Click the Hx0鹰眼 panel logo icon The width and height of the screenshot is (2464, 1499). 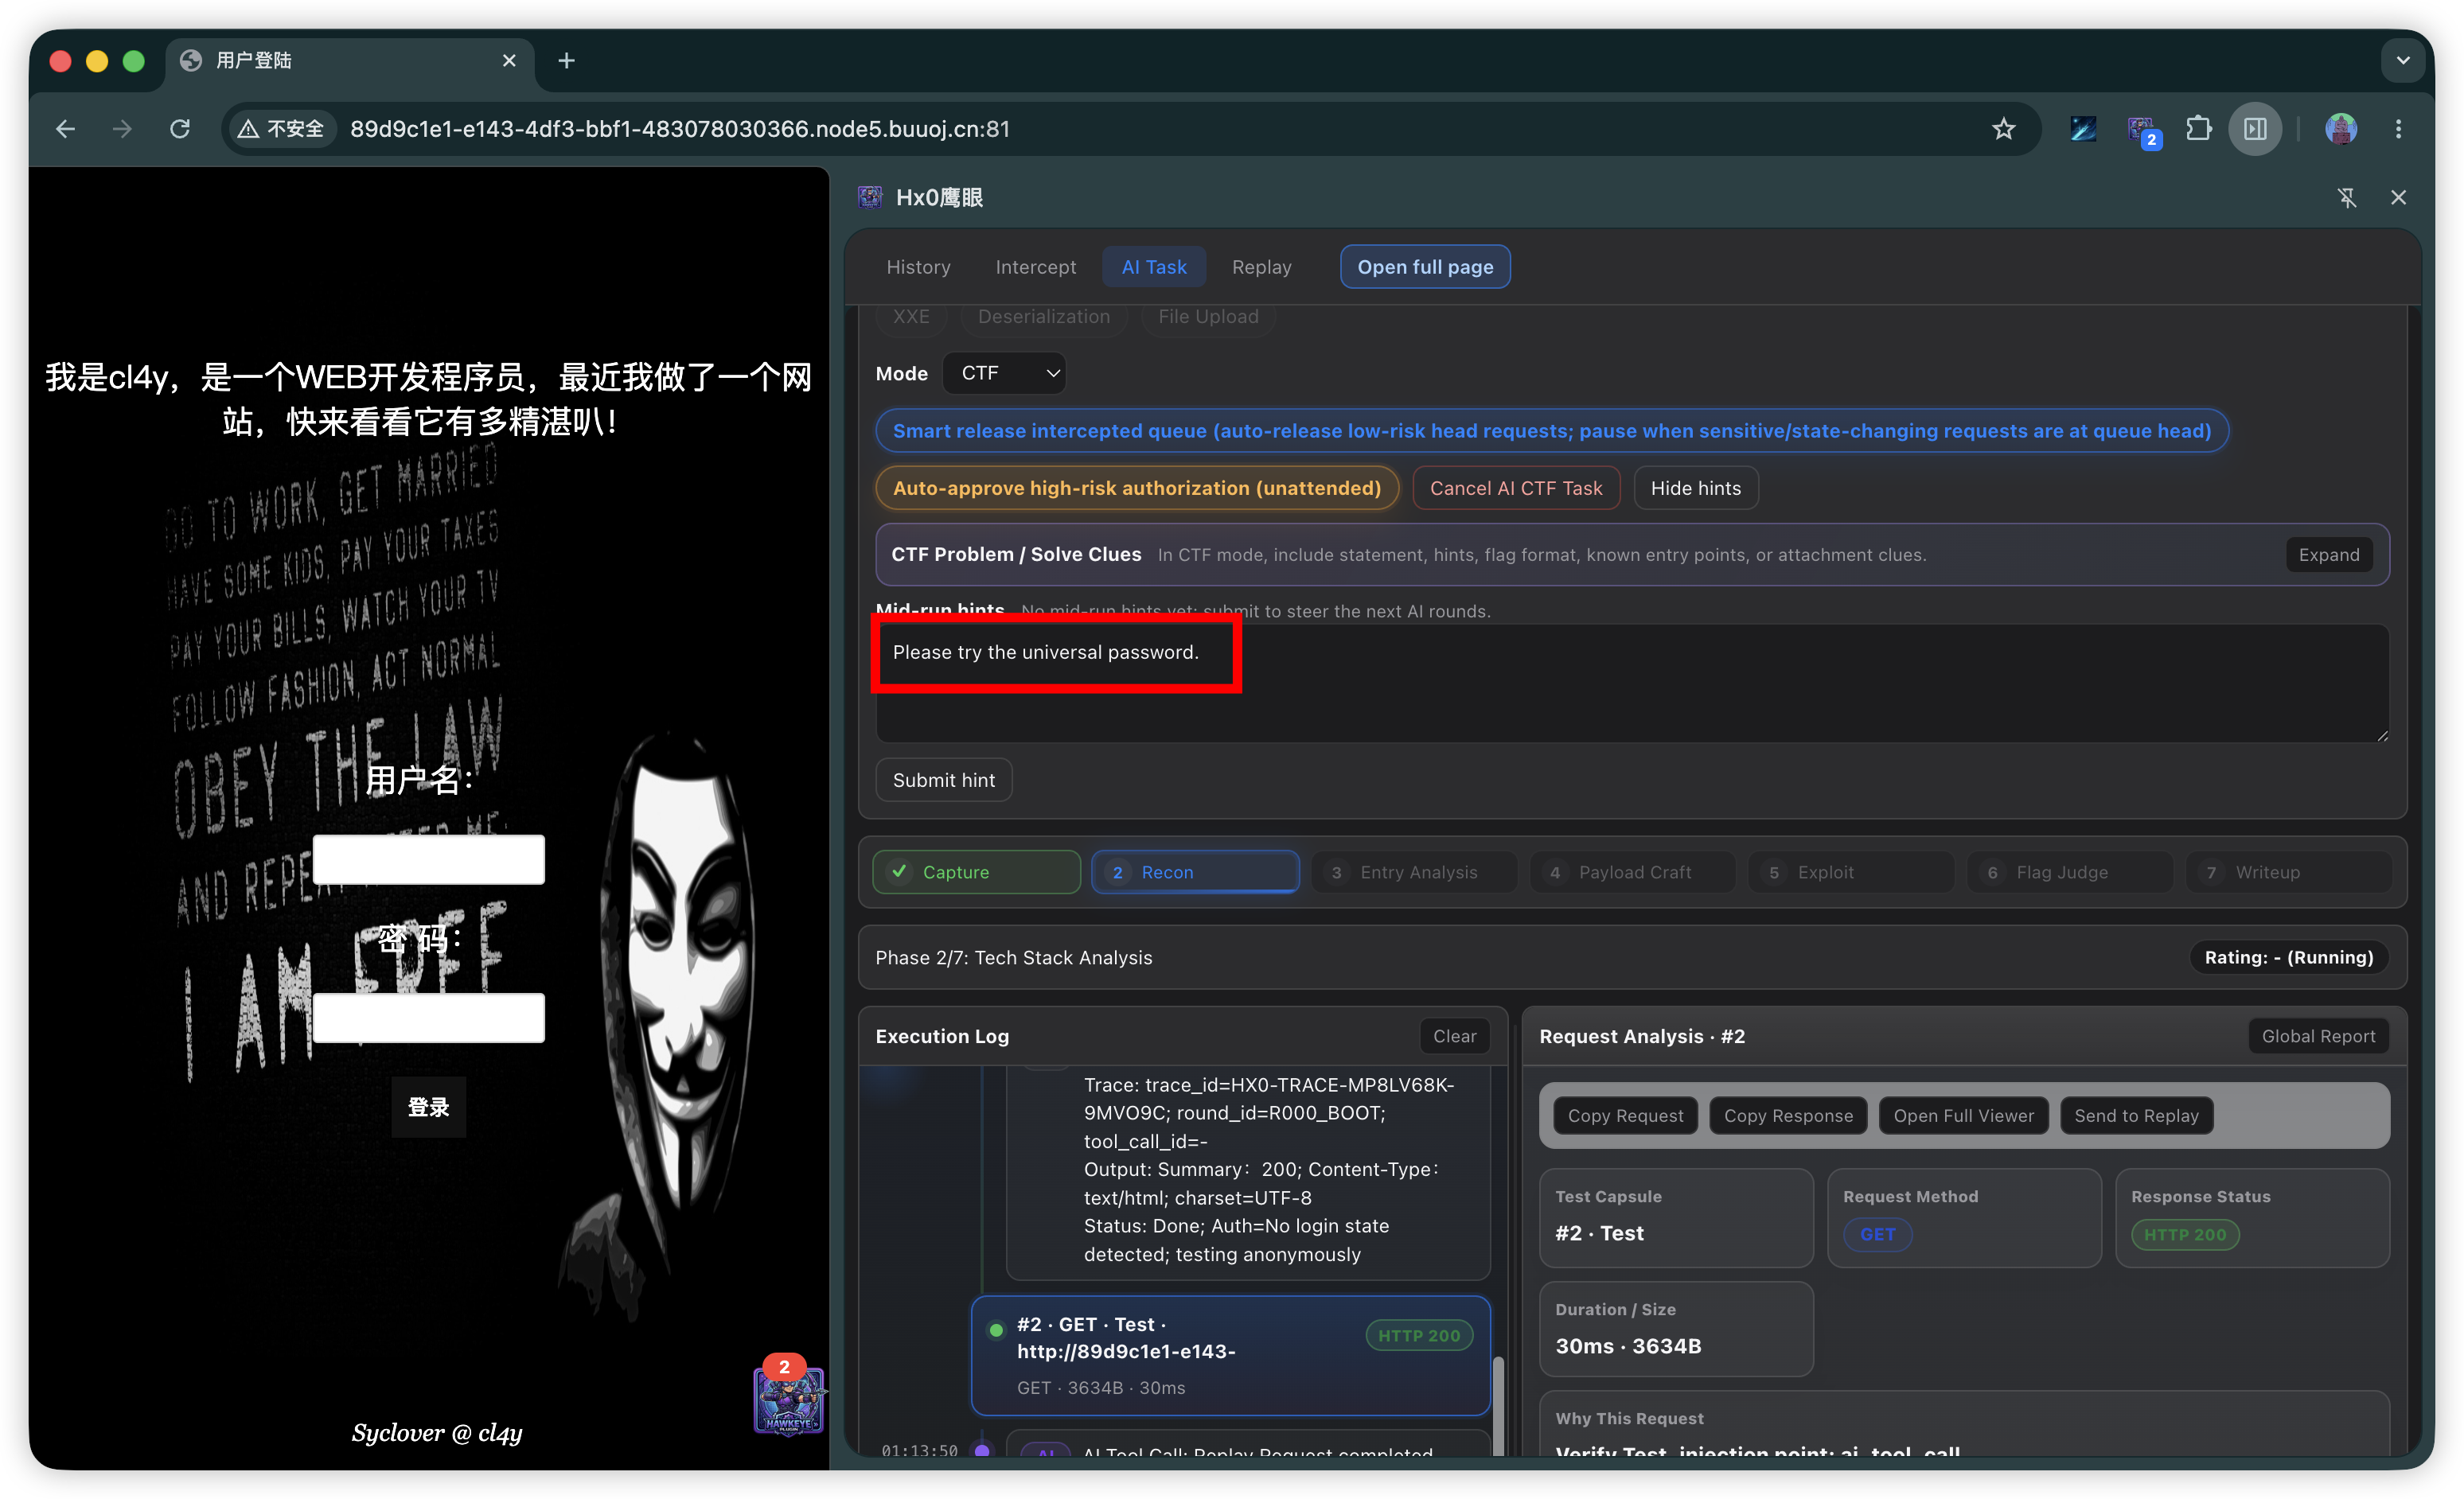(x=869, y=198)
